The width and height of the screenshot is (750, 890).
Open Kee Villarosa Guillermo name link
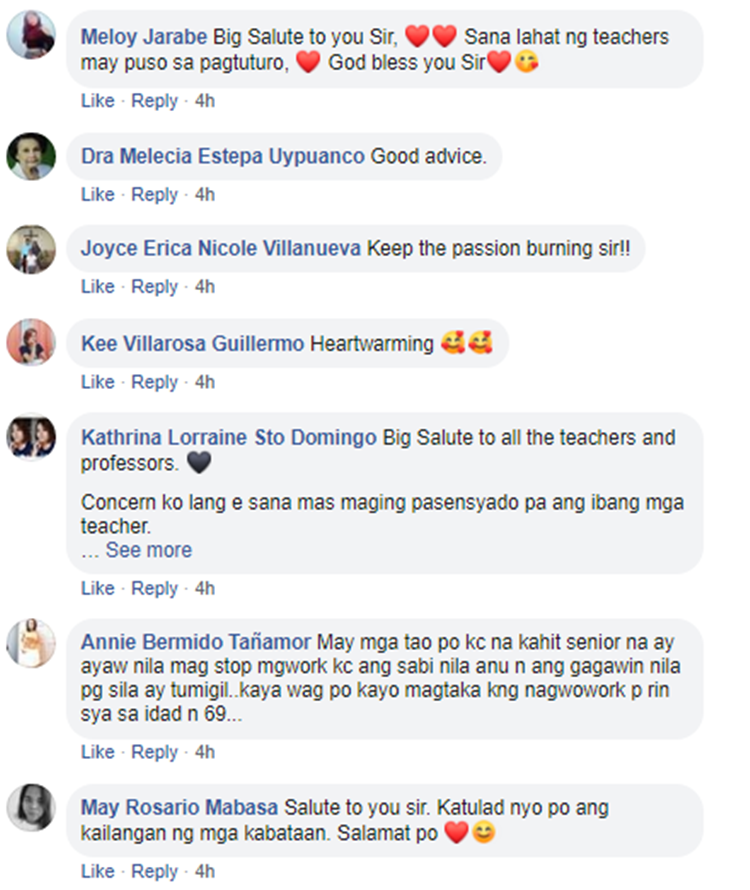(192, 343)
